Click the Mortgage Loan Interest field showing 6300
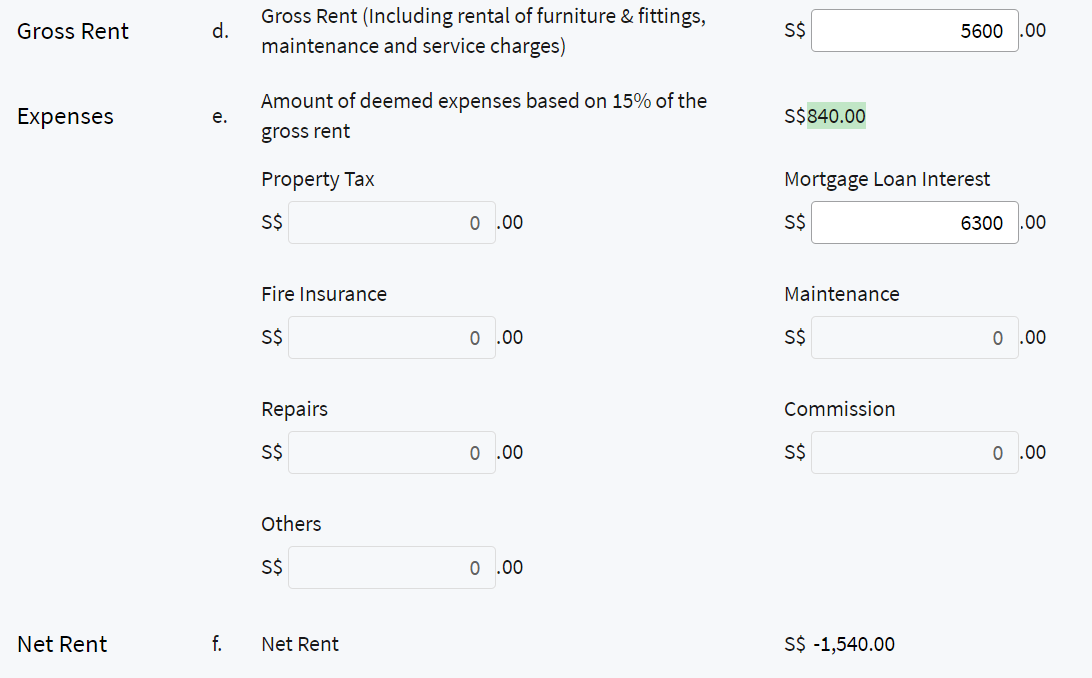This screenshot has width=1092, height=678. pos(914,223)
